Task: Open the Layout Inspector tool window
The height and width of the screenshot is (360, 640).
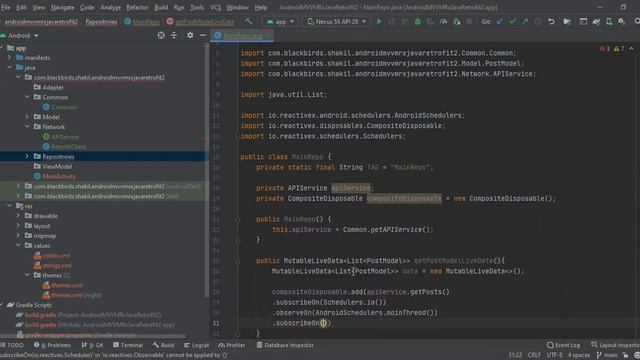Action: (x=616, y=345)
